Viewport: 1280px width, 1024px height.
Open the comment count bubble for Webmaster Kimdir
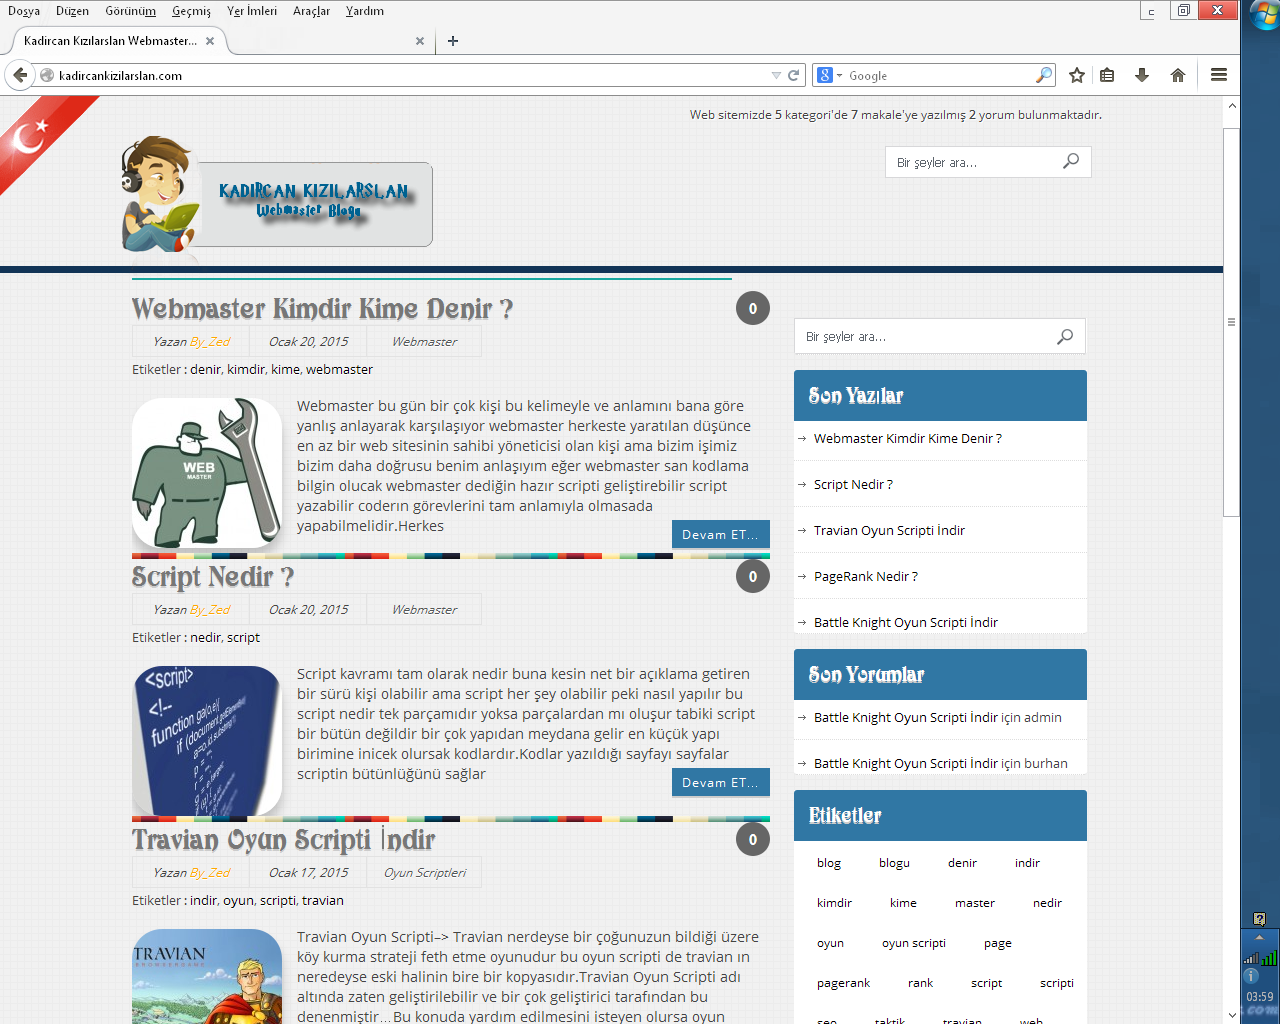click(753, 308)
